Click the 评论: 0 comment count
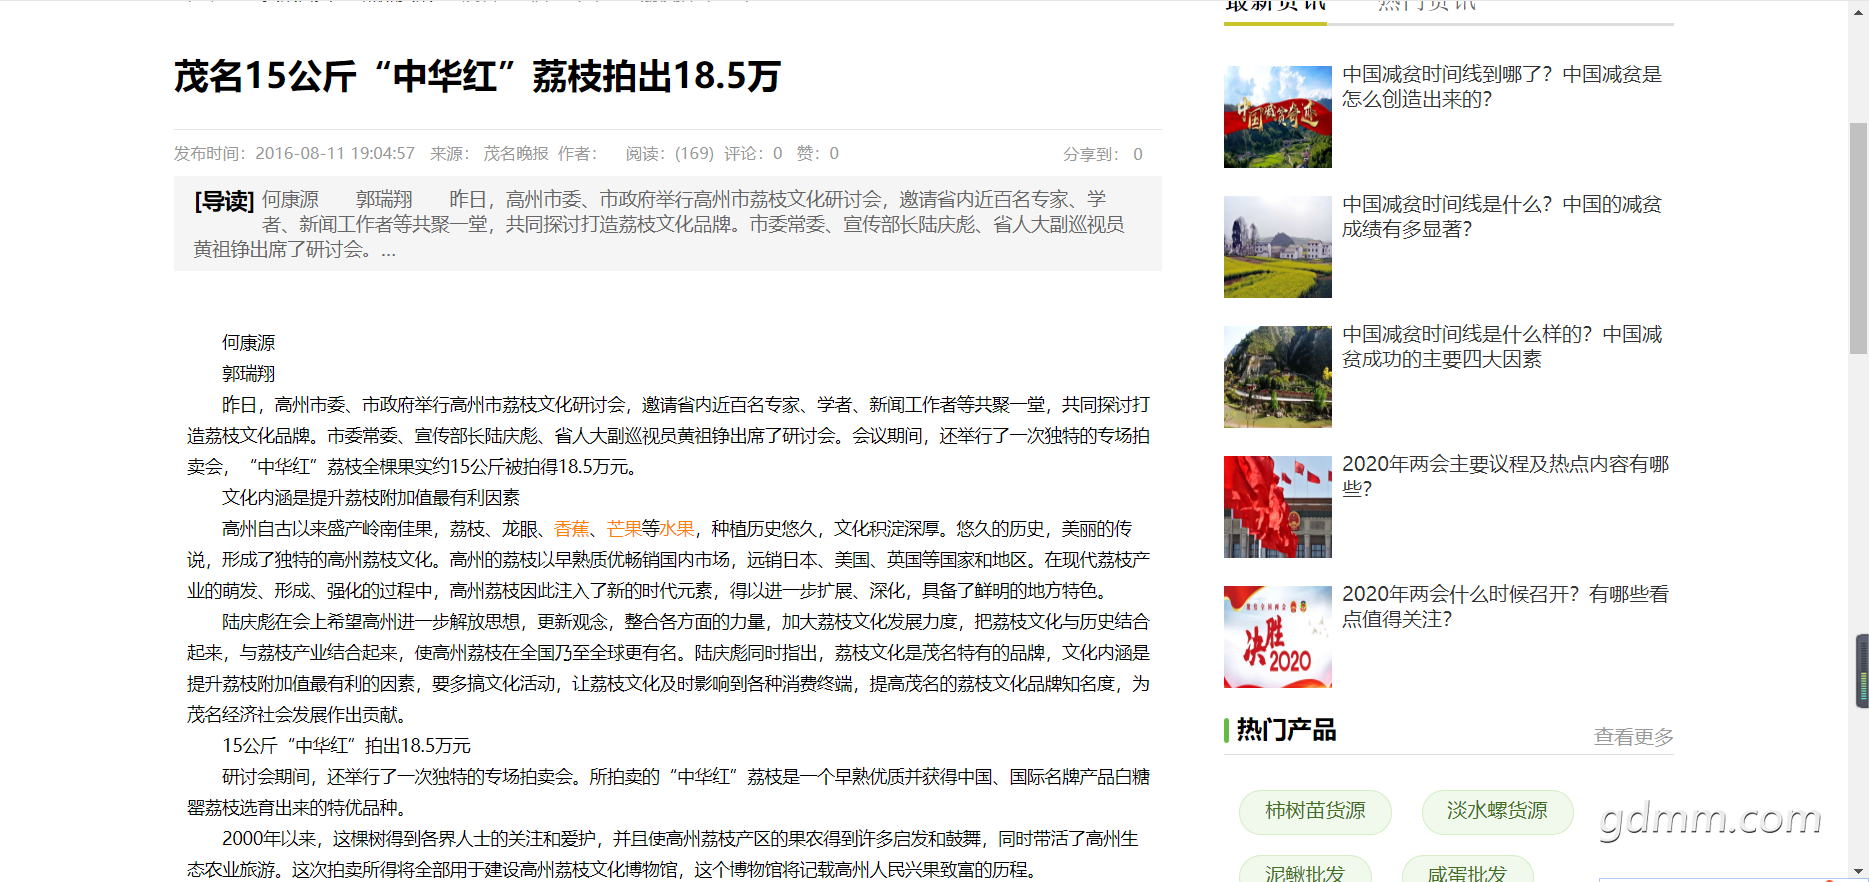1869x882 pixels. click(753, 154)
